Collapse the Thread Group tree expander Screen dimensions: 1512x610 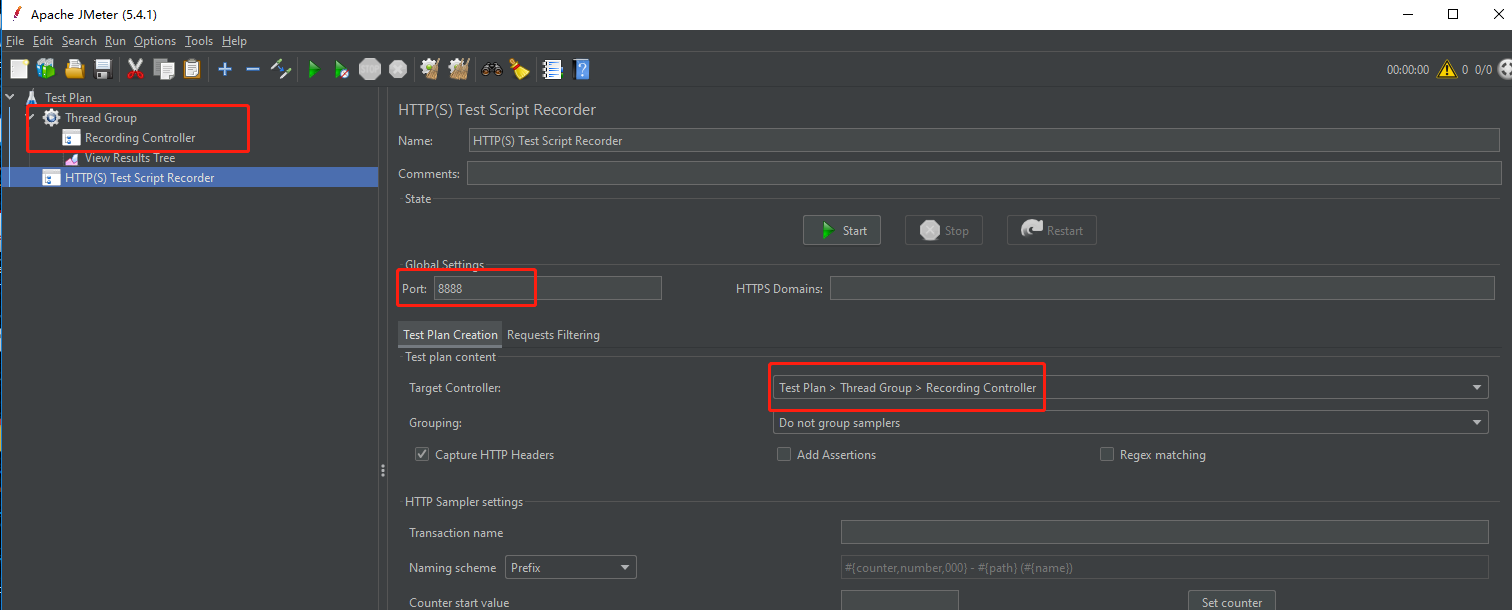point(30,117)
